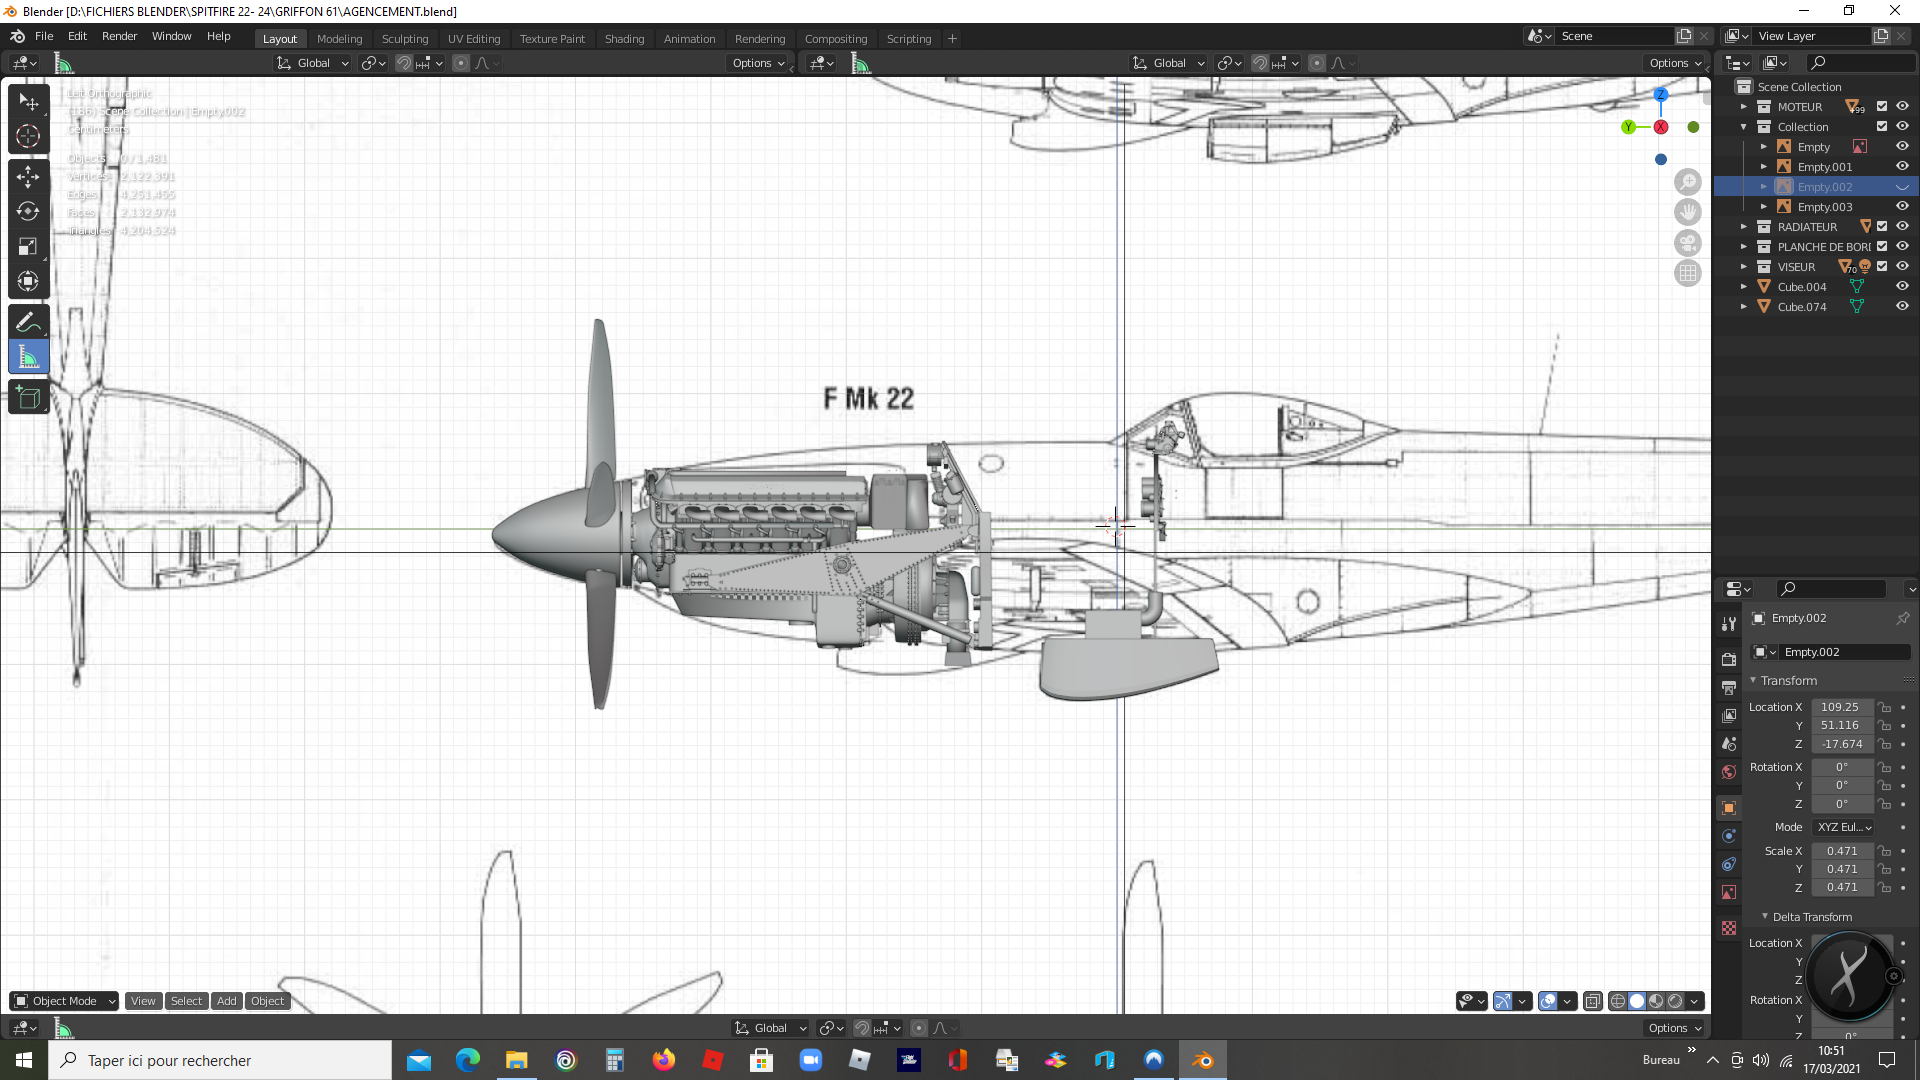Image resolution: width=1920 pixels, height=1080 pixels.
Task: Collapse the Delta Transform panel
Action: pos(1765,916)
